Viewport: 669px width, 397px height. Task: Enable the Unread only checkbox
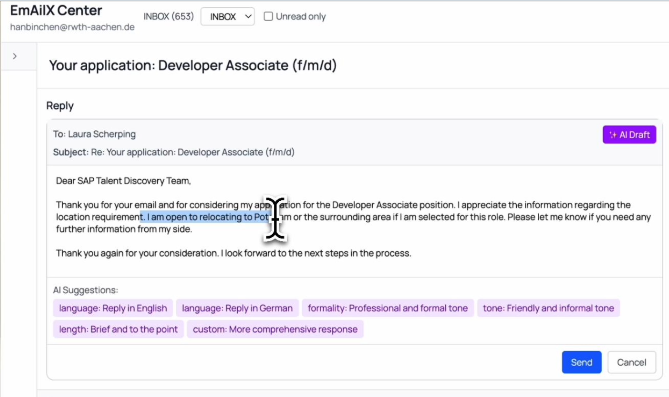pos(268,17)
